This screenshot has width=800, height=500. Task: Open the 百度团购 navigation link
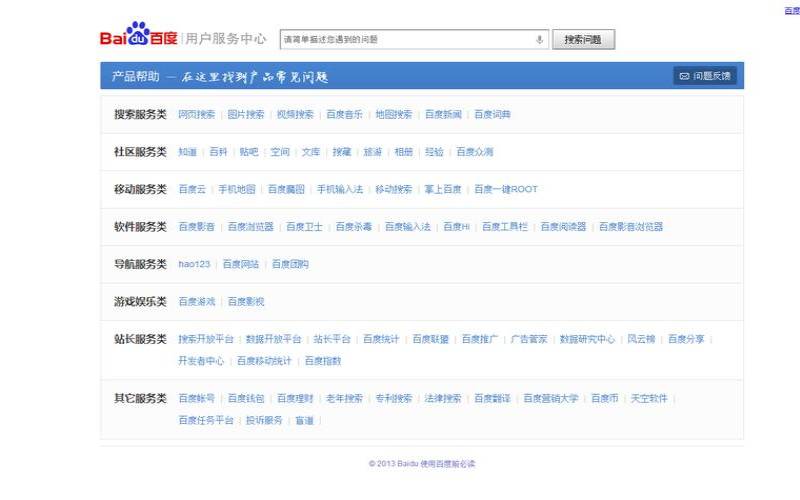tap(290, 264)
